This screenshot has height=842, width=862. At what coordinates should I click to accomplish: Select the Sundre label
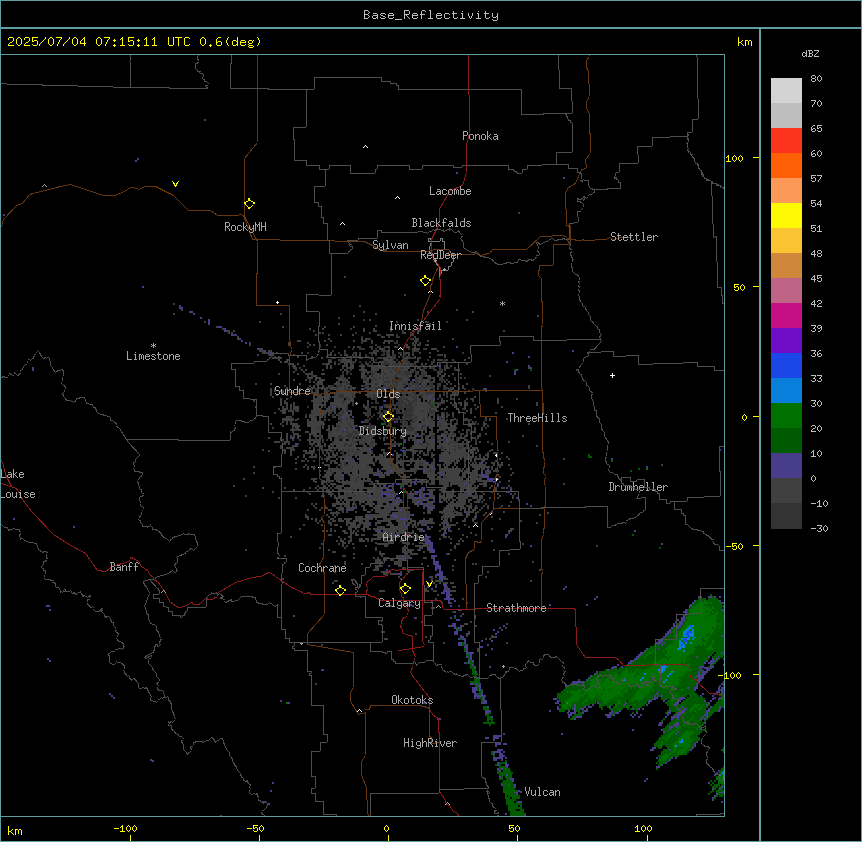[292, 391]
